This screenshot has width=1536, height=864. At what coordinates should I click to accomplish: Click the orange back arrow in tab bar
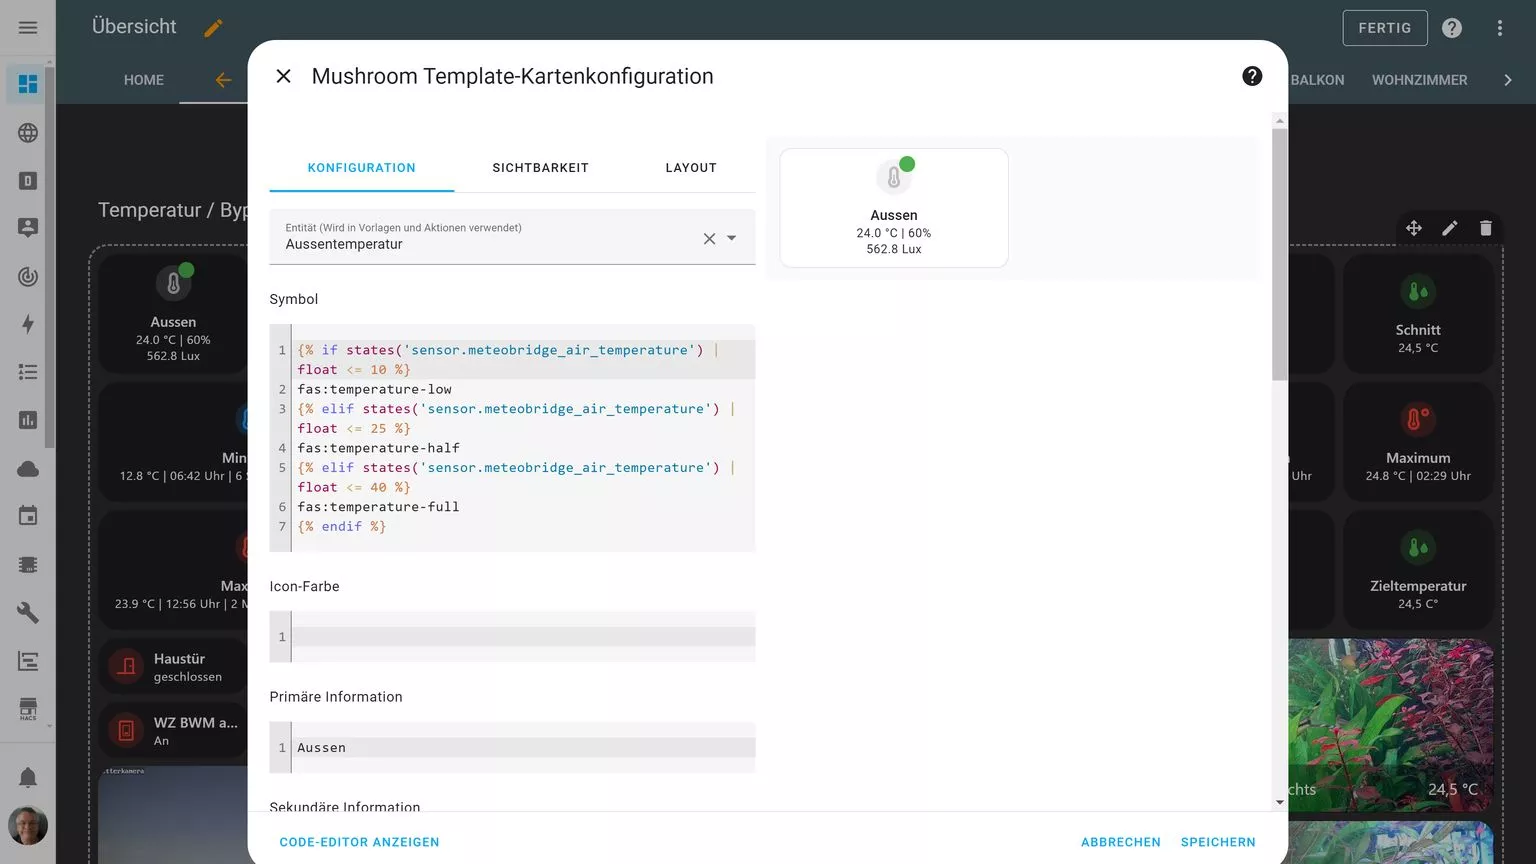[x=223, y=80]
